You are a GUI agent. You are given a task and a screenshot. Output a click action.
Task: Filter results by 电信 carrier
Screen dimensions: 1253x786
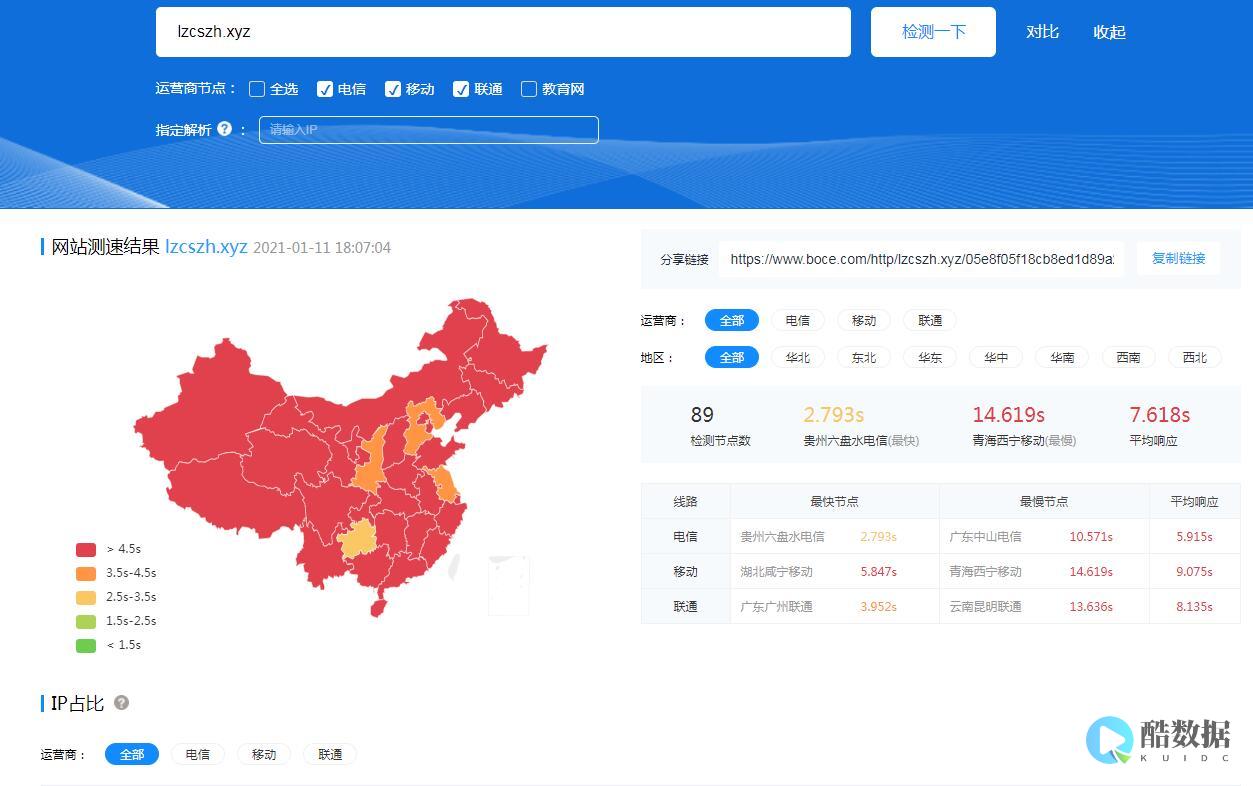[x=797, y=320]
